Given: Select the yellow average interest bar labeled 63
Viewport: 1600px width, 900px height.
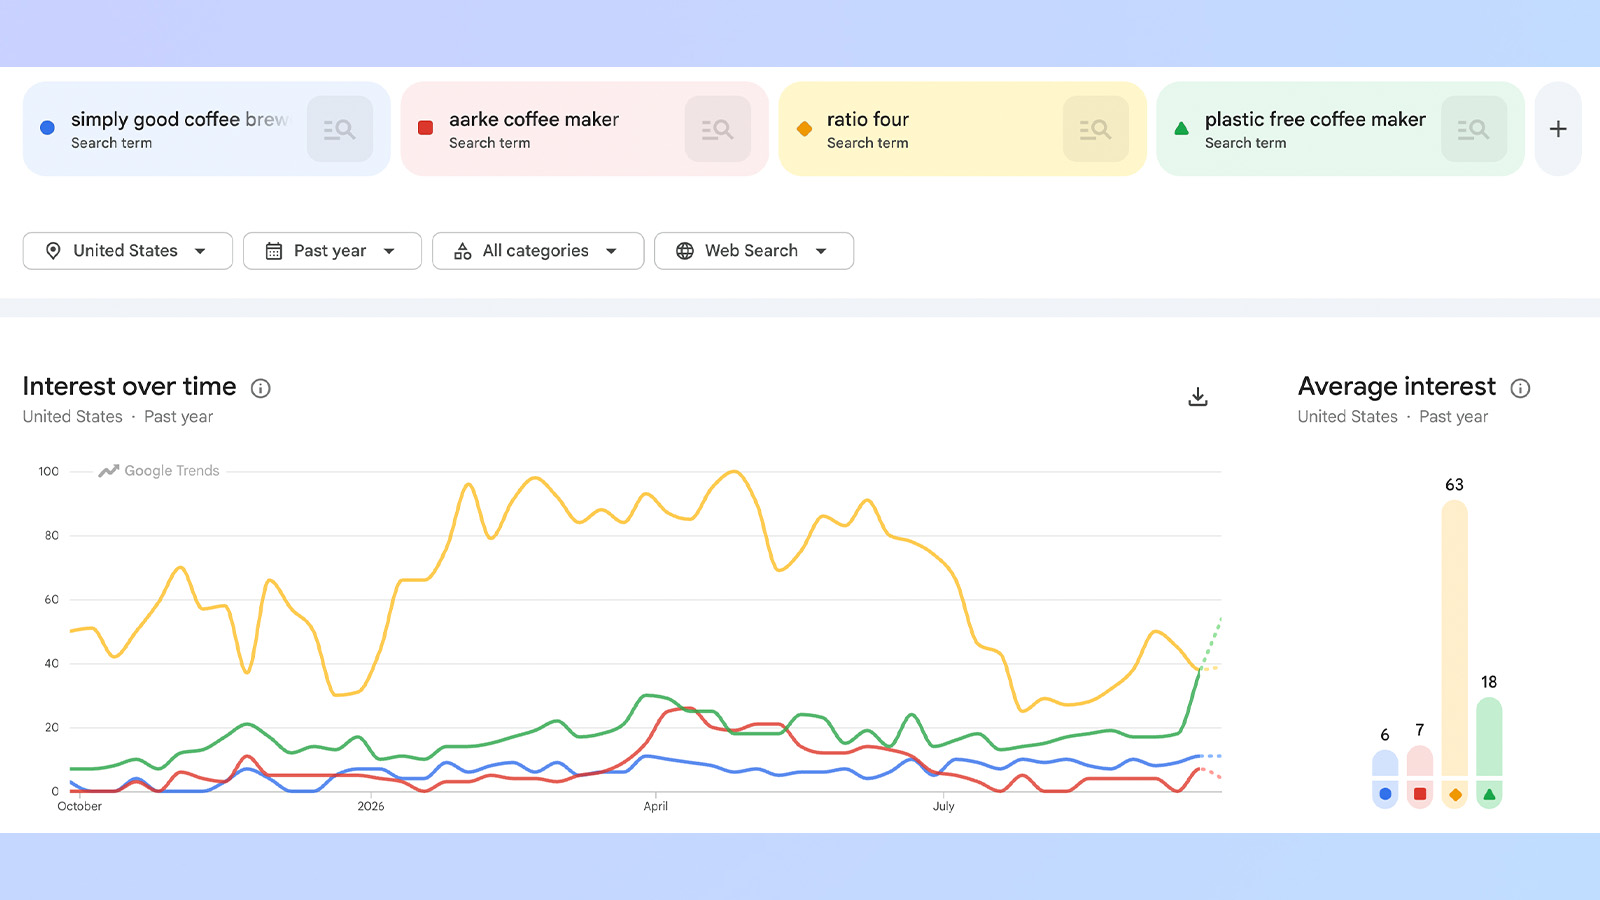Looking at the screenshot, I should pos(1455,638).
